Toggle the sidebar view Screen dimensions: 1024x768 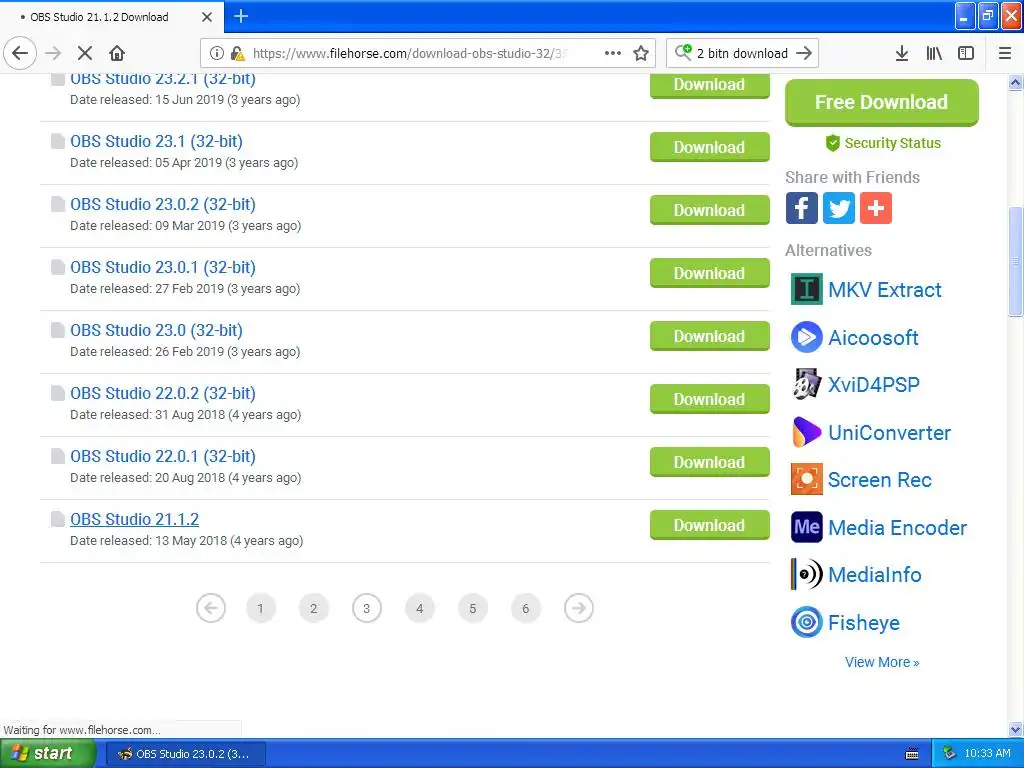click(x=966, y=53)
